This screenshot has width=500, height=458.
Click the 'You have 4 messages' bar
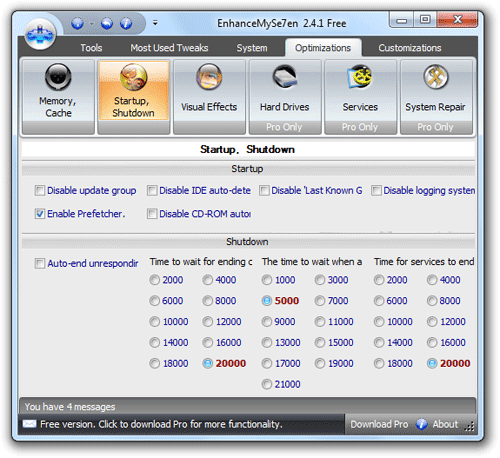[x=247, y=407]
